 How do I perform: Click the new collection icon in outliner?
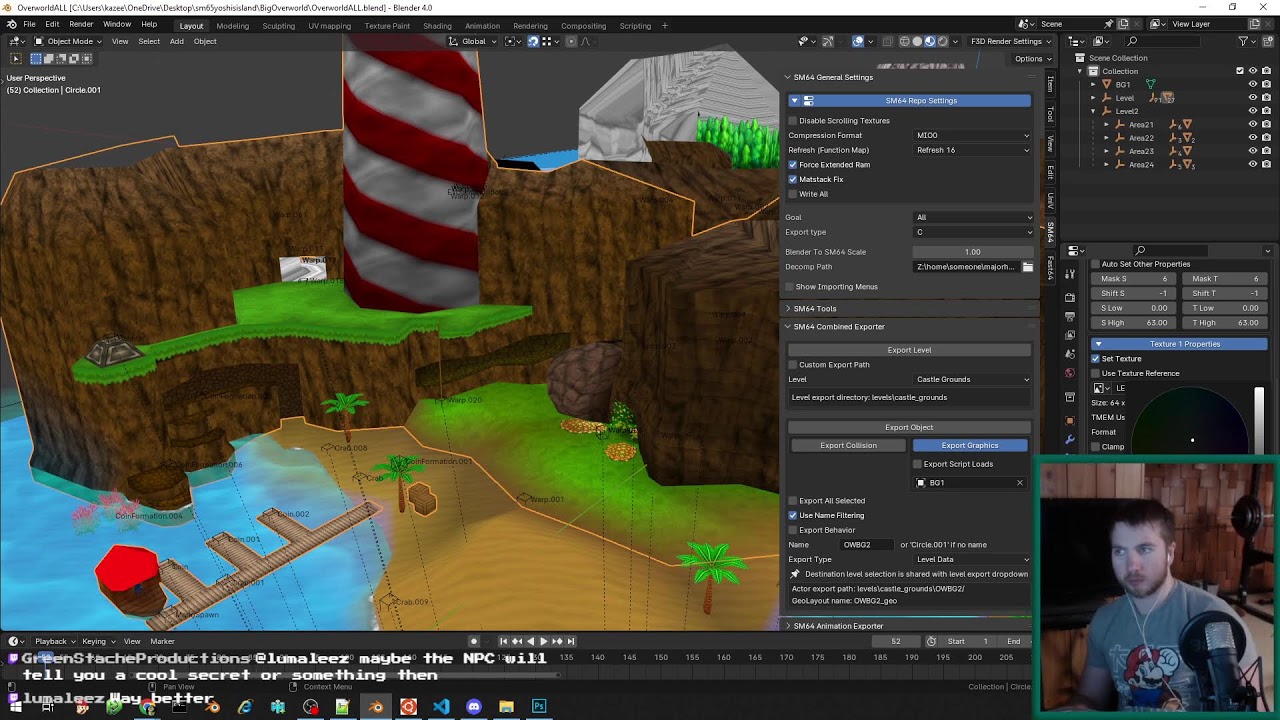point(1266,41)
